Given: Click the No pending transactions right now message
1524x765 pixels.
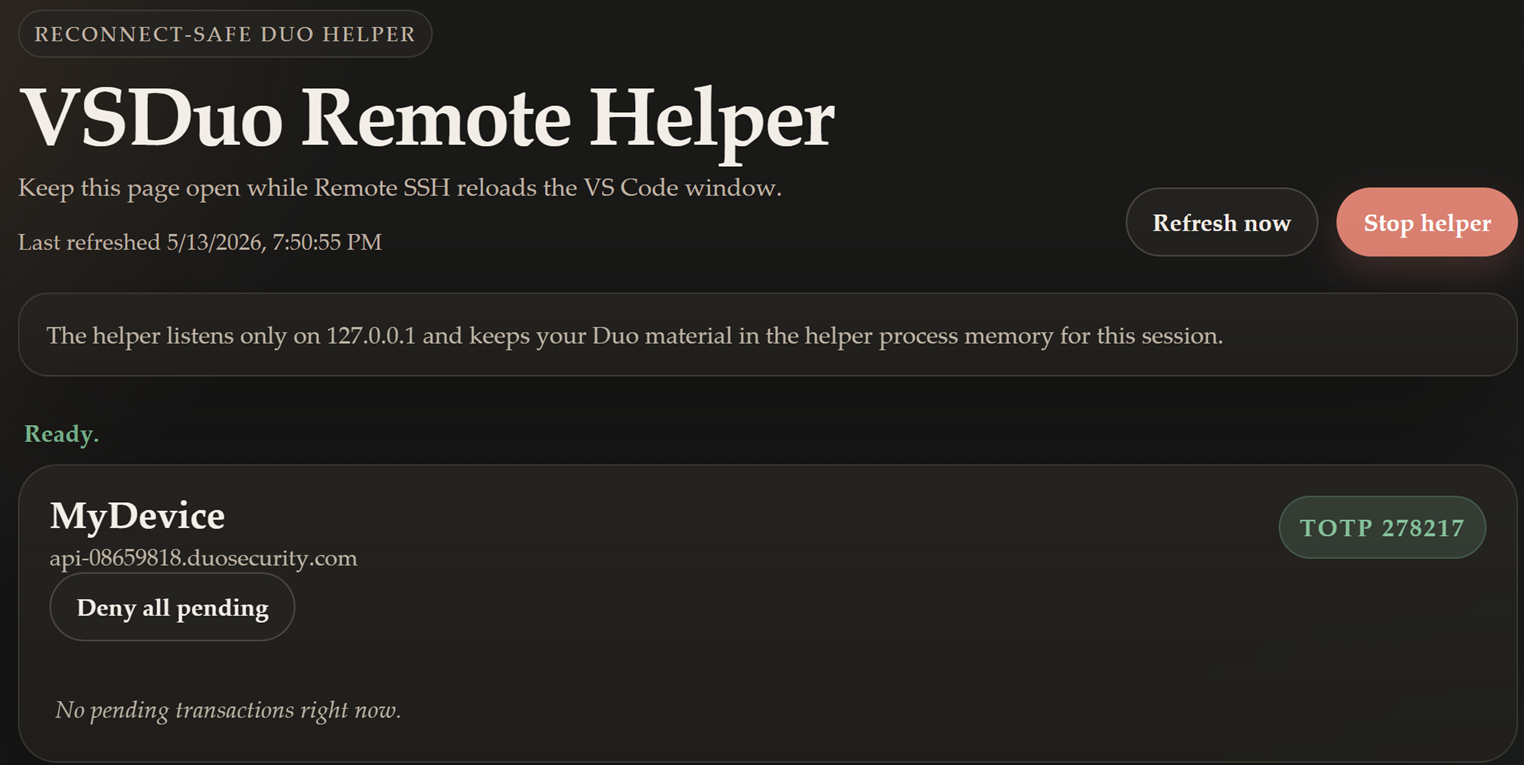Looking at the screenshot, I should tap(228, 710).
